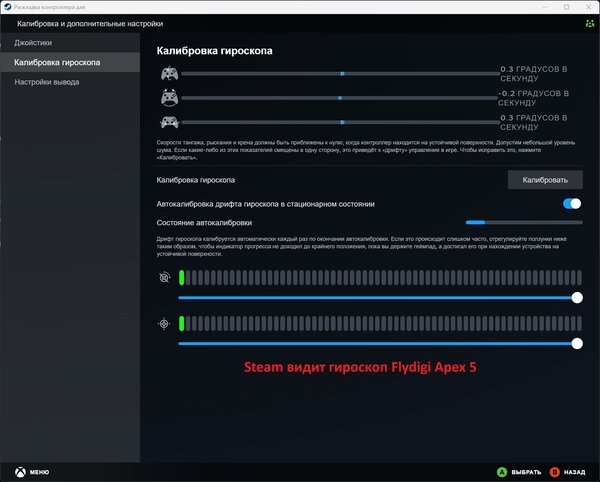The height and width of the screenshot is (482, 600).
Task: Close the controller layout window
Action: coord(589,7)
